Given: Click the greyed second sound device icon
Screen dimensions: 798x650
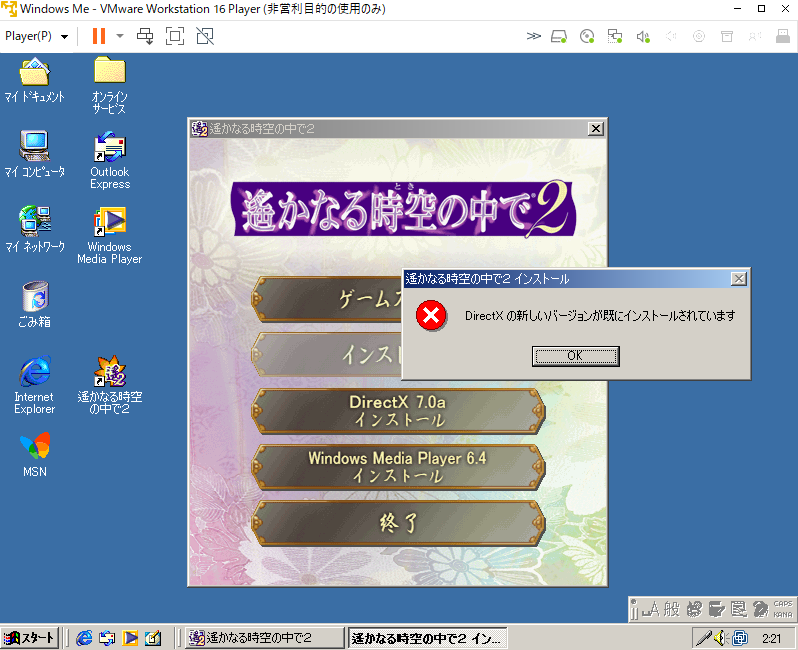Looking at the screenshot, I should coord(671,36).
